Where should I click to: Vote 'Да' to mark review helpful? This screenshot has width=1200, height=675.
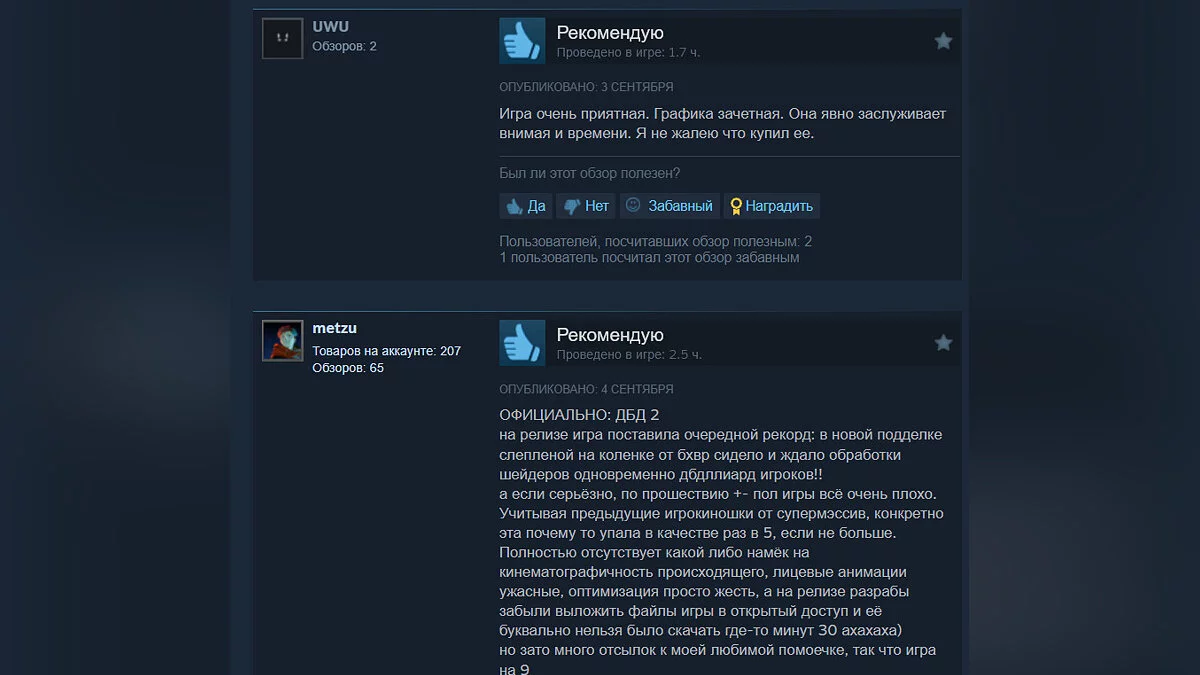(525, 206)
